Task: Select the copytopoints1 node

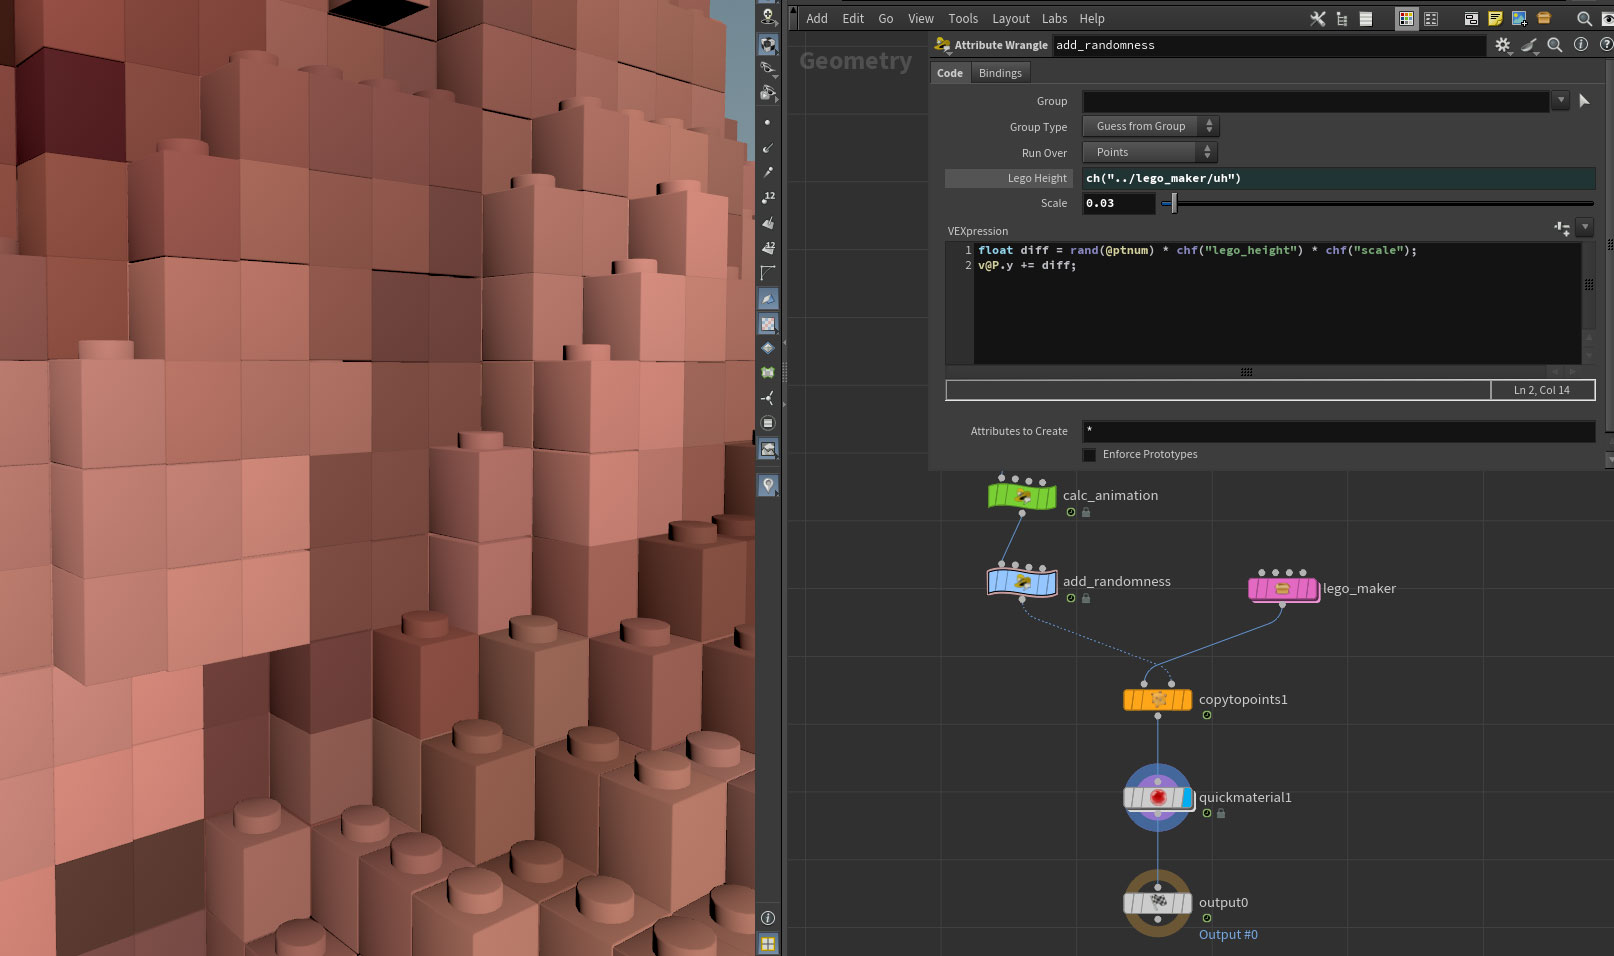Action: pos(1158,700)
